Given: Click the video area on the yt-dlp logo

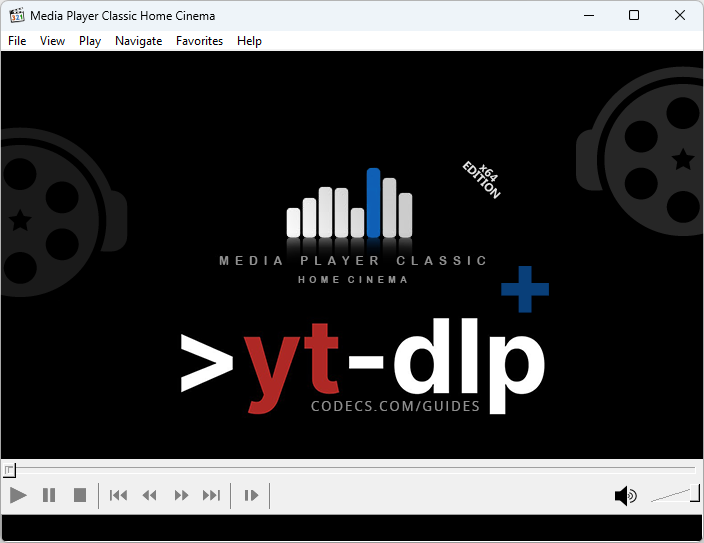Looking at the screenshot, I should tap(363, 366).
